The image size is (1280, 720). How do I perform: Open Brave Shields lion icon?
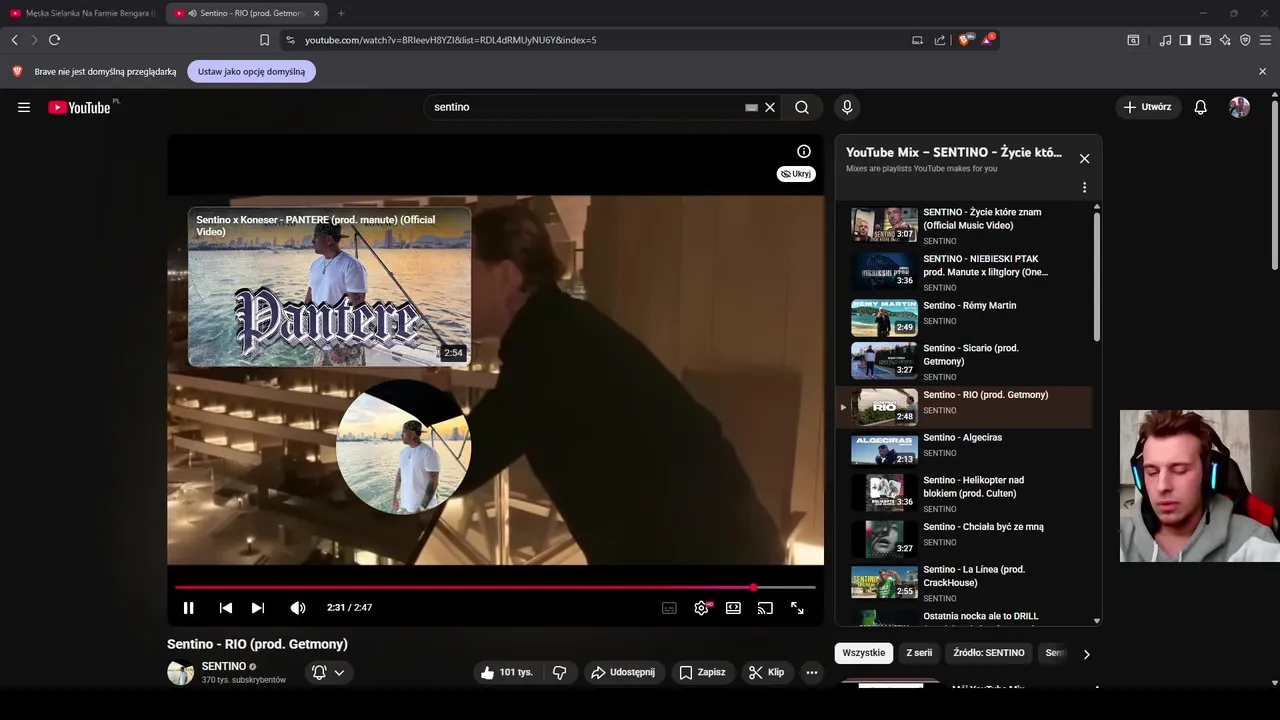tap(965, 40)
